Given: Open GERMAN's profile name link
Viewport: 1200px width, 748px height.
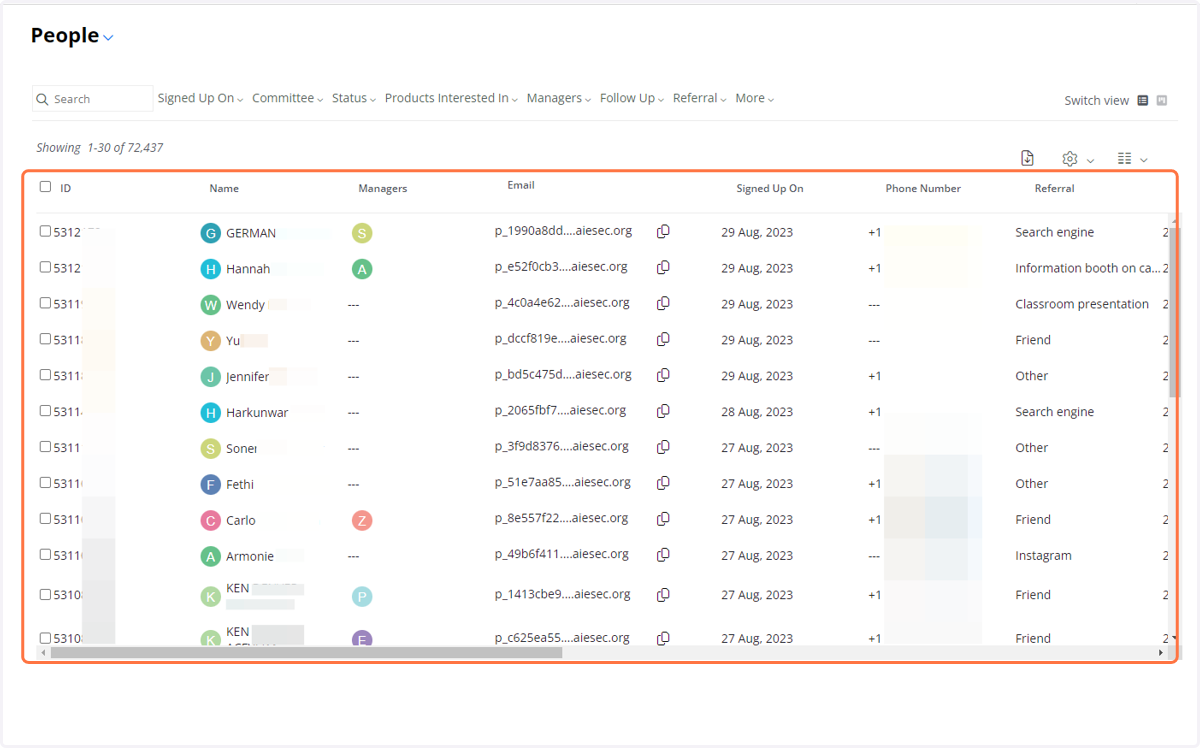Looking at the screenshot, I should pos(251,233).
